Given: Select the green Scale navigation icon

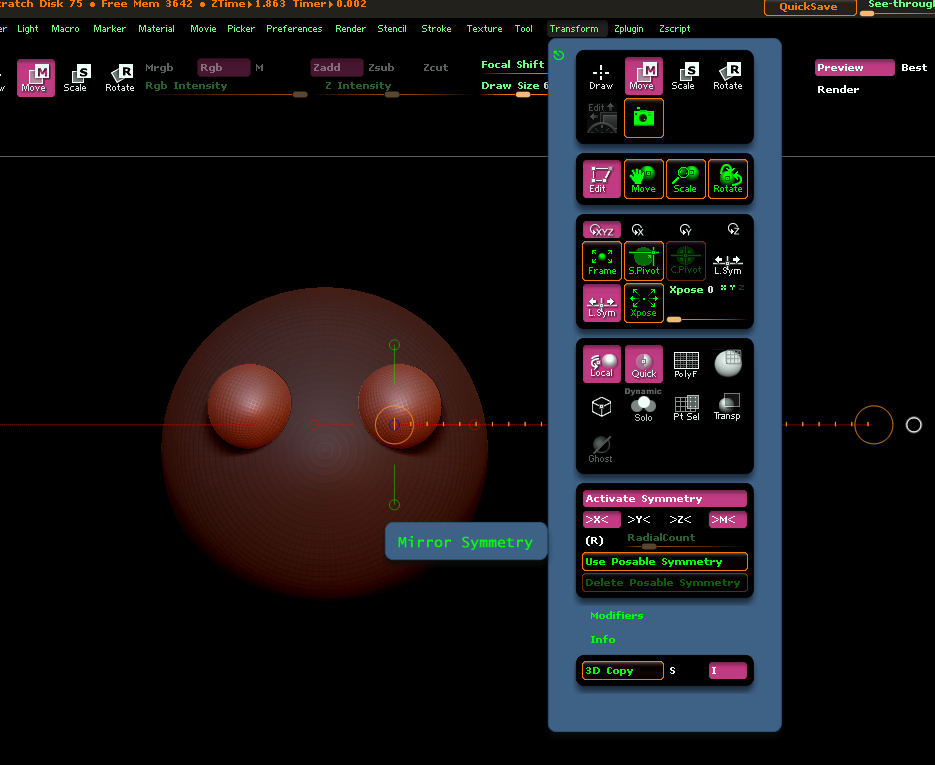Looking at the screenshot, I should 685,179.
